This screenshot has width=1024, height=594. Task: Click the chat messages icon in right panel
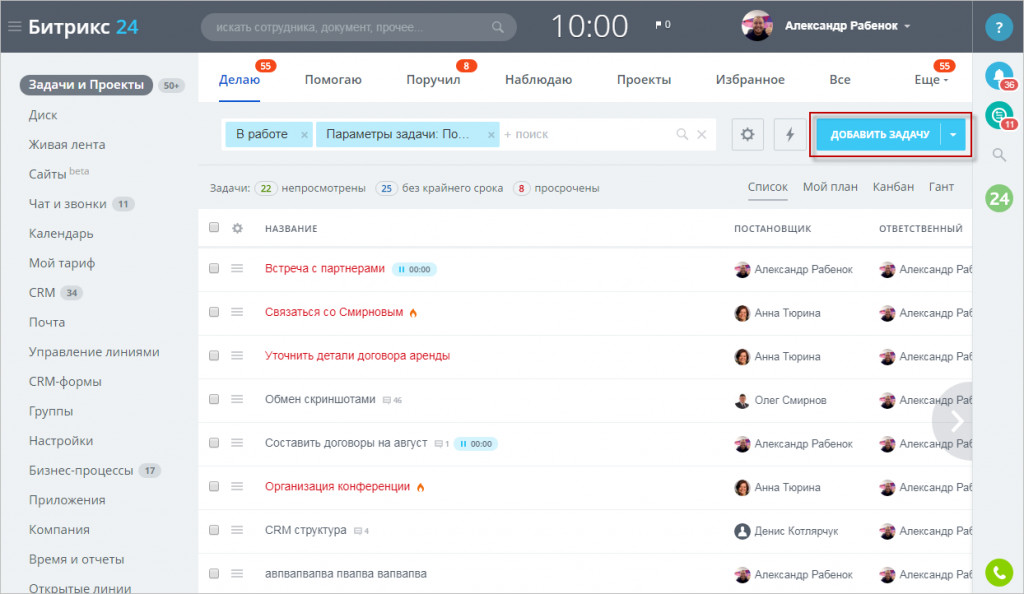(999, 116)
